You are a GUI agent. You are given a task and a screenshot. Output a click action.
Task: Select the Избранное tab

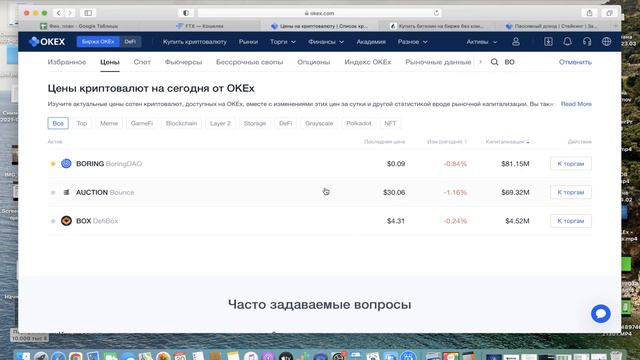67,62
